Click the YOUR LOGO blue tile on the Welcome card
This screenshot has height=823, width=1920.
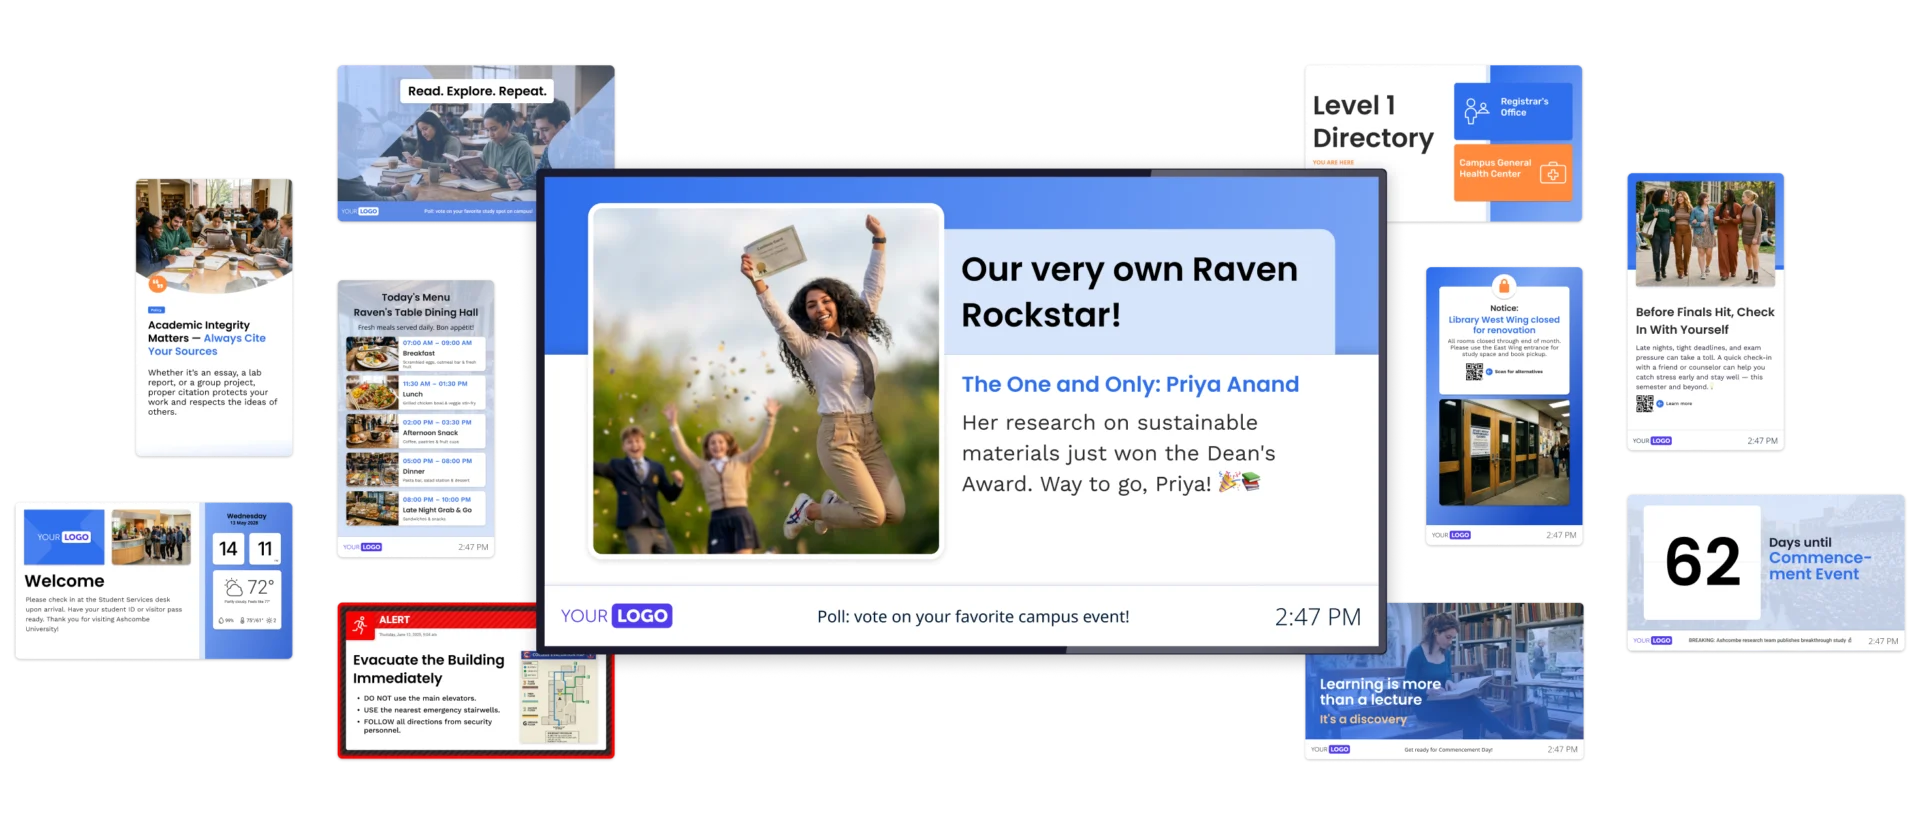pyautogui.click(x=64, y=537)
